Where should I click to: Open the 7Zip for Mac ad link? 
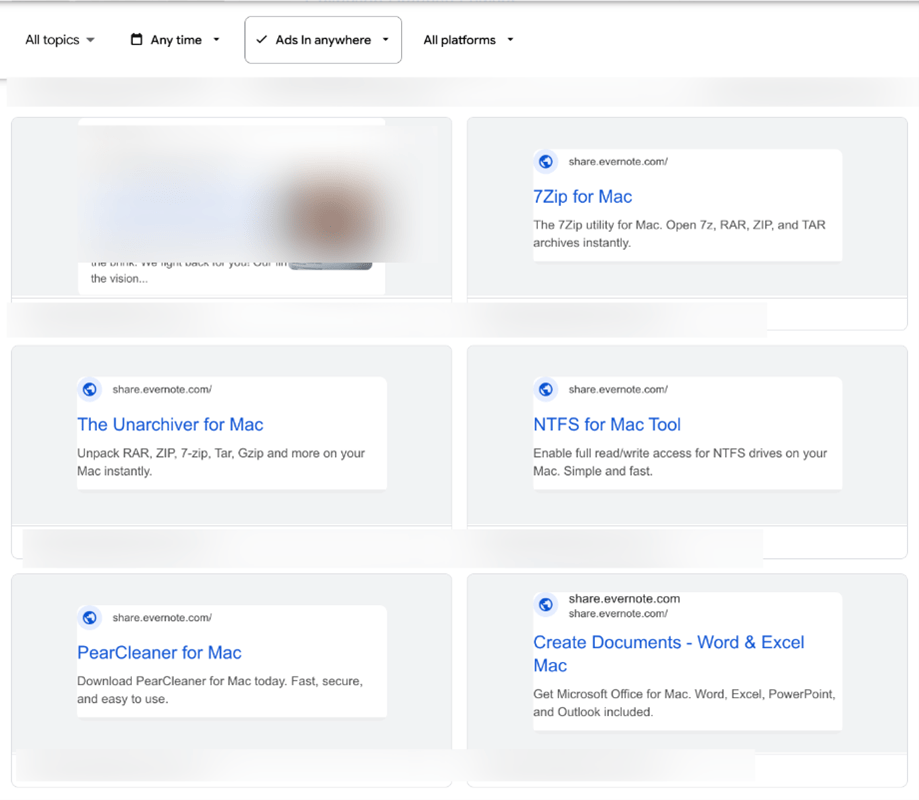click(583, 197)
